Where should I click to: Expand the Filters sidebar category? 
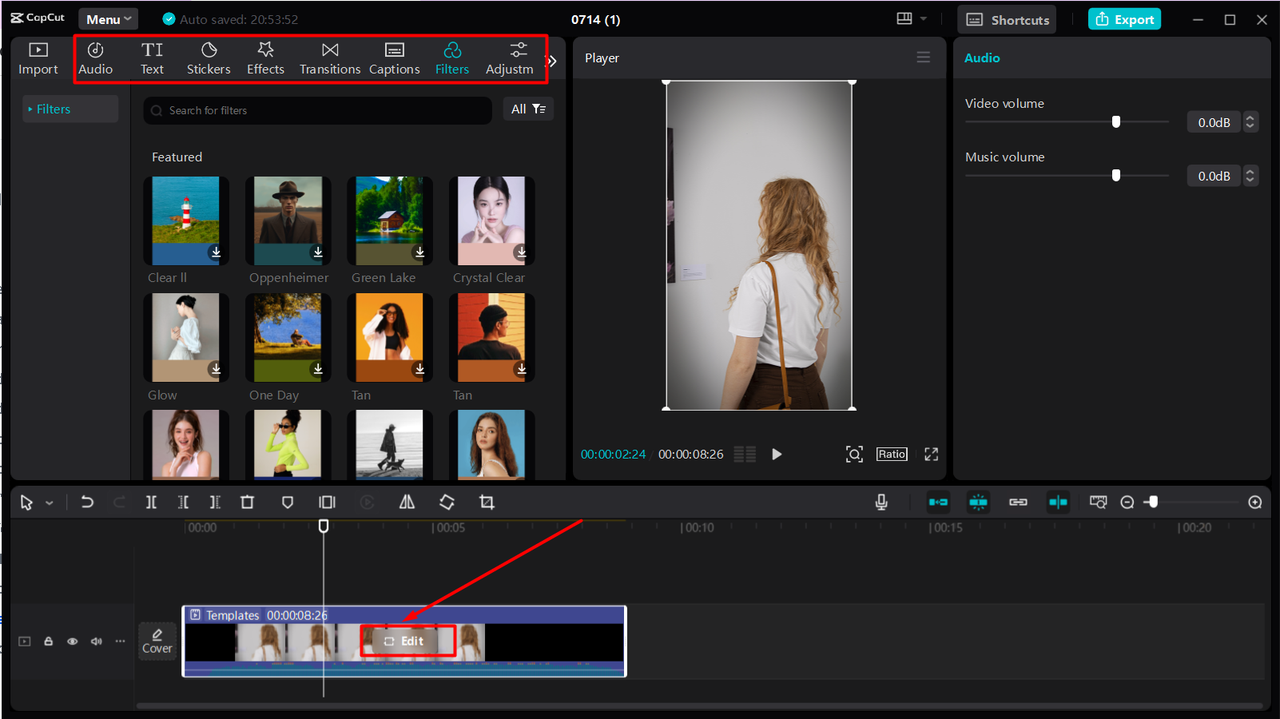pyautogui.click(x=70, y=109)
